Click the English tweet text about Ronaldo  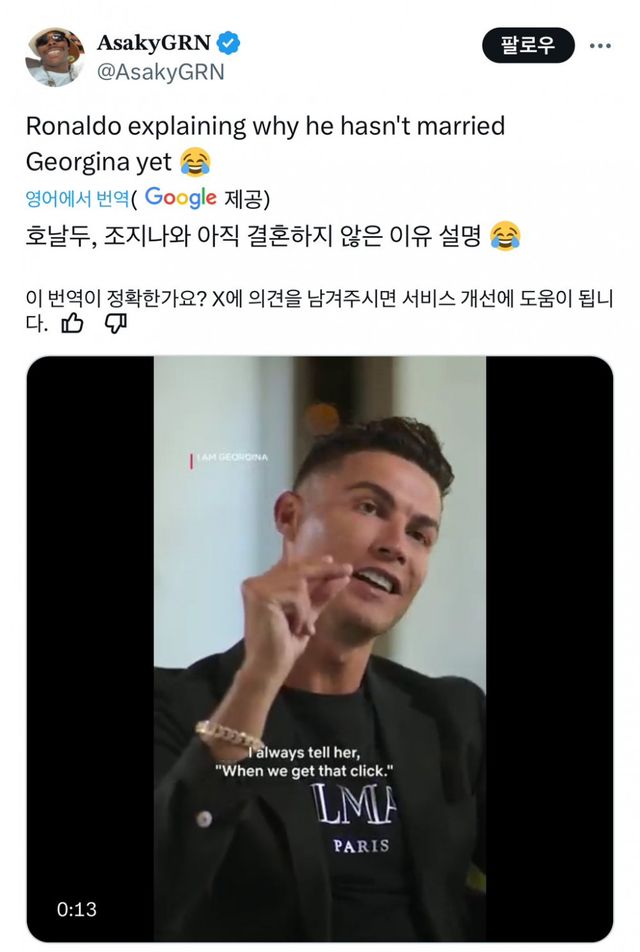click(x=265, y=127)
